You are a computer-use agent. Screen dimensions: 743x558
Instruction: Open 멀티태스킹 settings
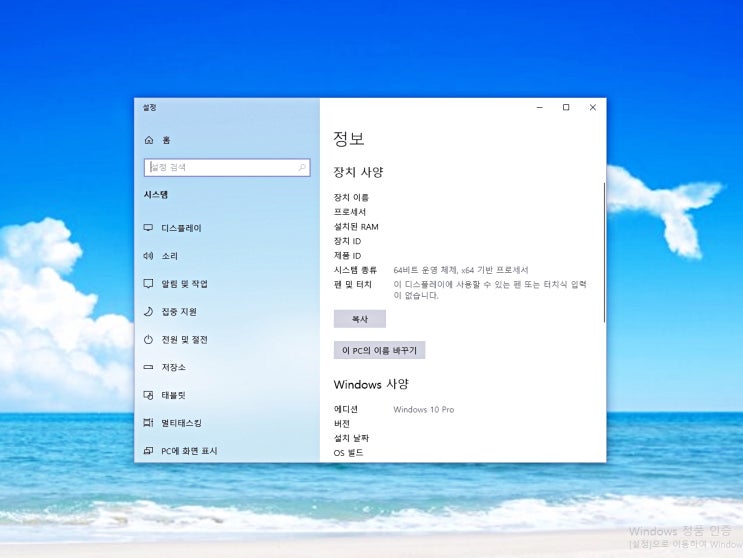click(x=181, y=423)
